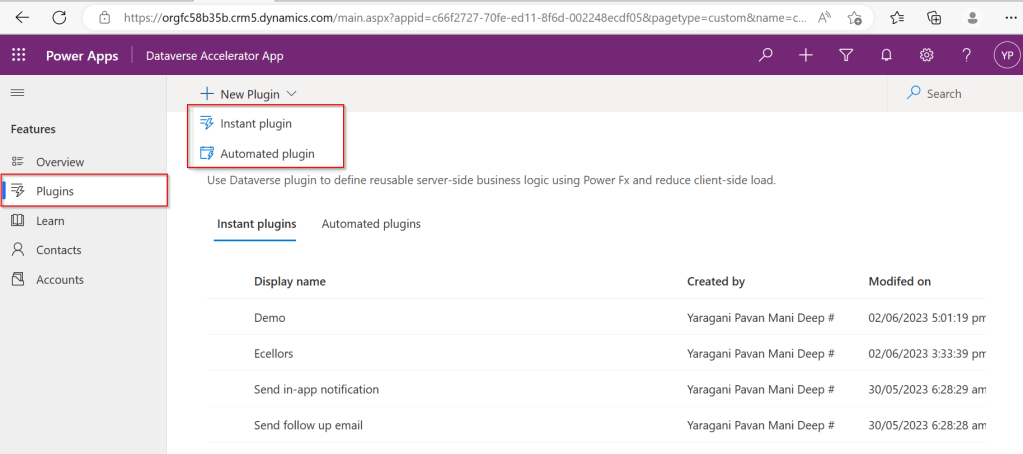Image resolution: width=1023 pixels, height=454 pixels.
Task: Open the notifications bell
Action: (886, 55)
